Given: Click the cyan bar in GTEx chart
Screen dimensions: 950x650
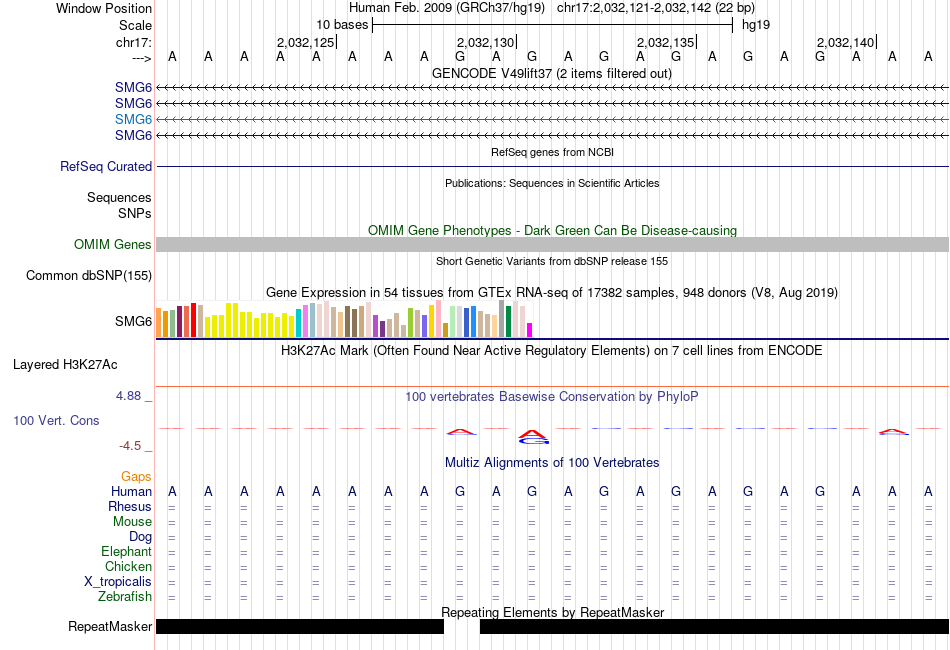Looking at the screenshot, I should tap(298, 323).
